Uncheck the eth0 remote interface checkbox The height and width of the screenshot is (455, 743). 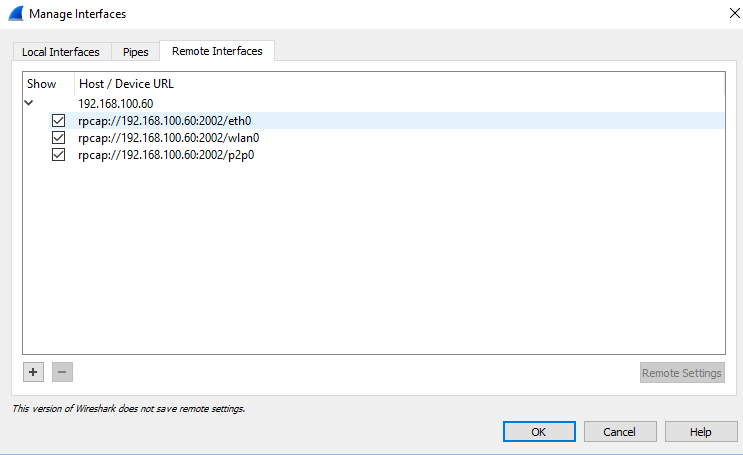coord(58,121)
